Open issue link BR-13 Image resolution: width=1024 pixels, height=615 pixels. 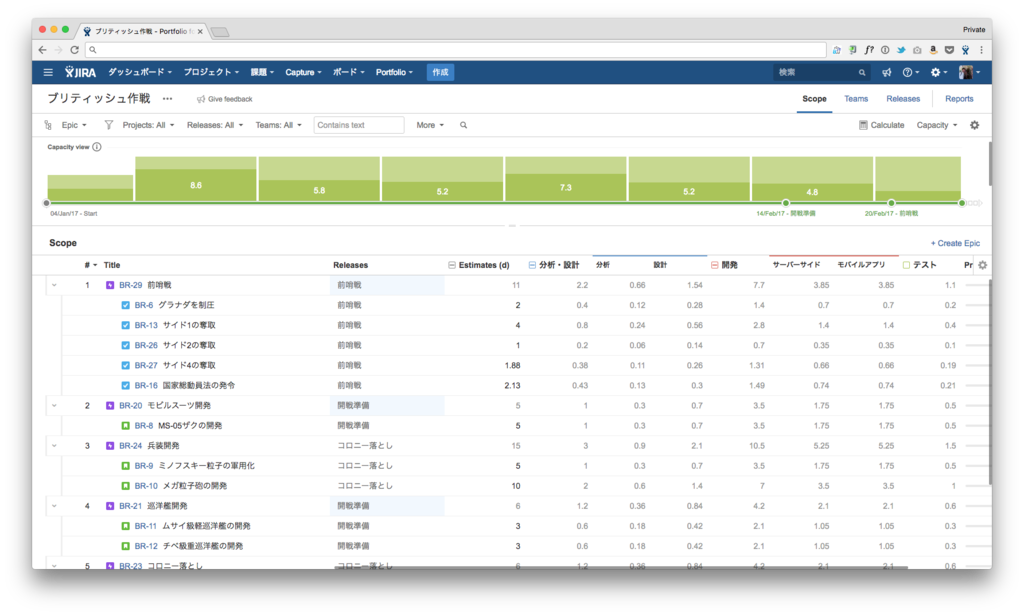146,325
